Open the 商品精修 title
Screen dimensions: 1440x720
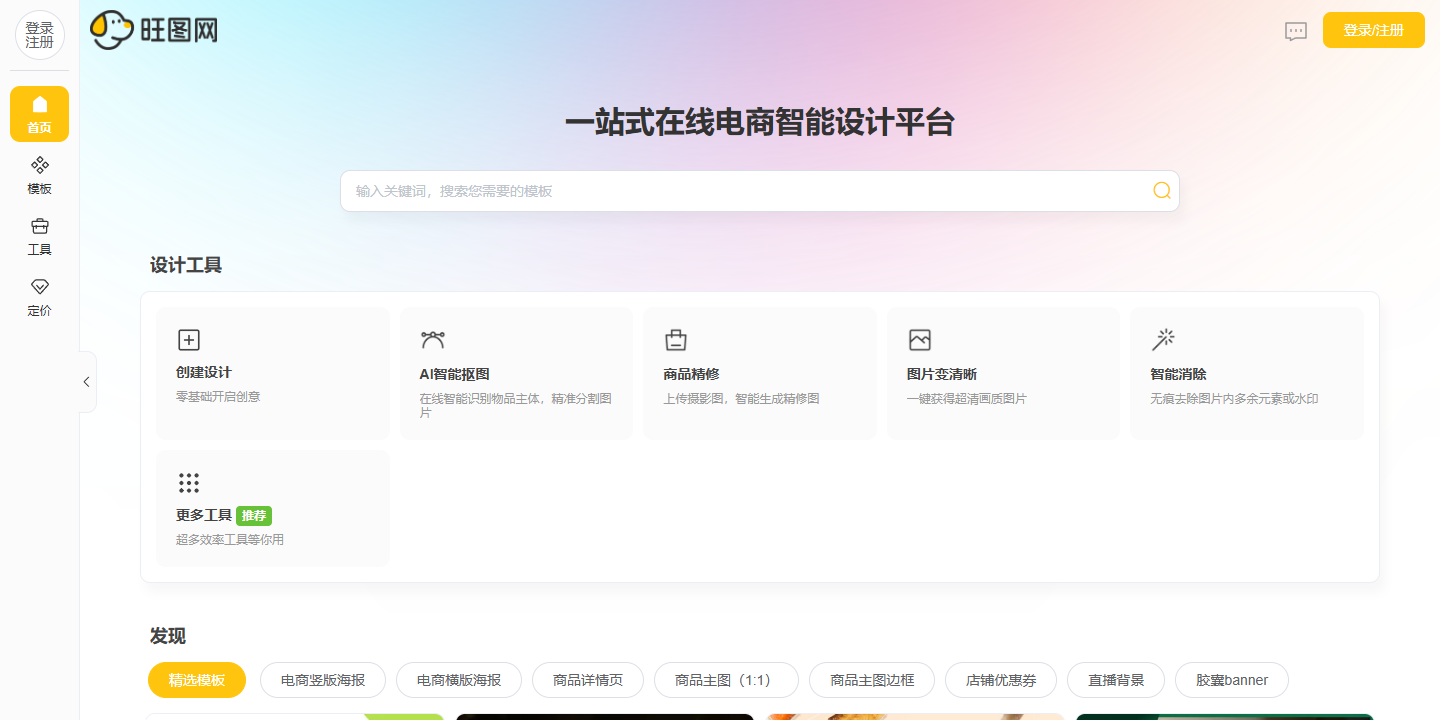tap(691, 374)
